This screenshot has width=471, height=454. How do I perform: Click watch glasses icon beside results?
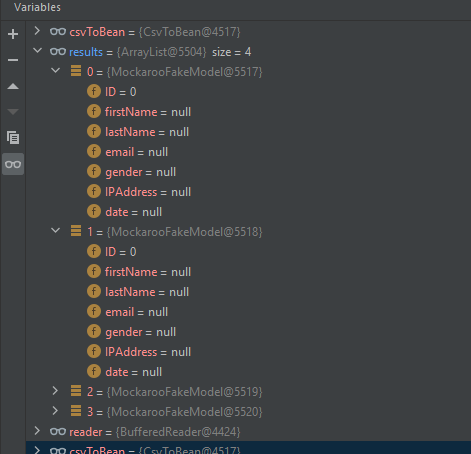[58, 52]
